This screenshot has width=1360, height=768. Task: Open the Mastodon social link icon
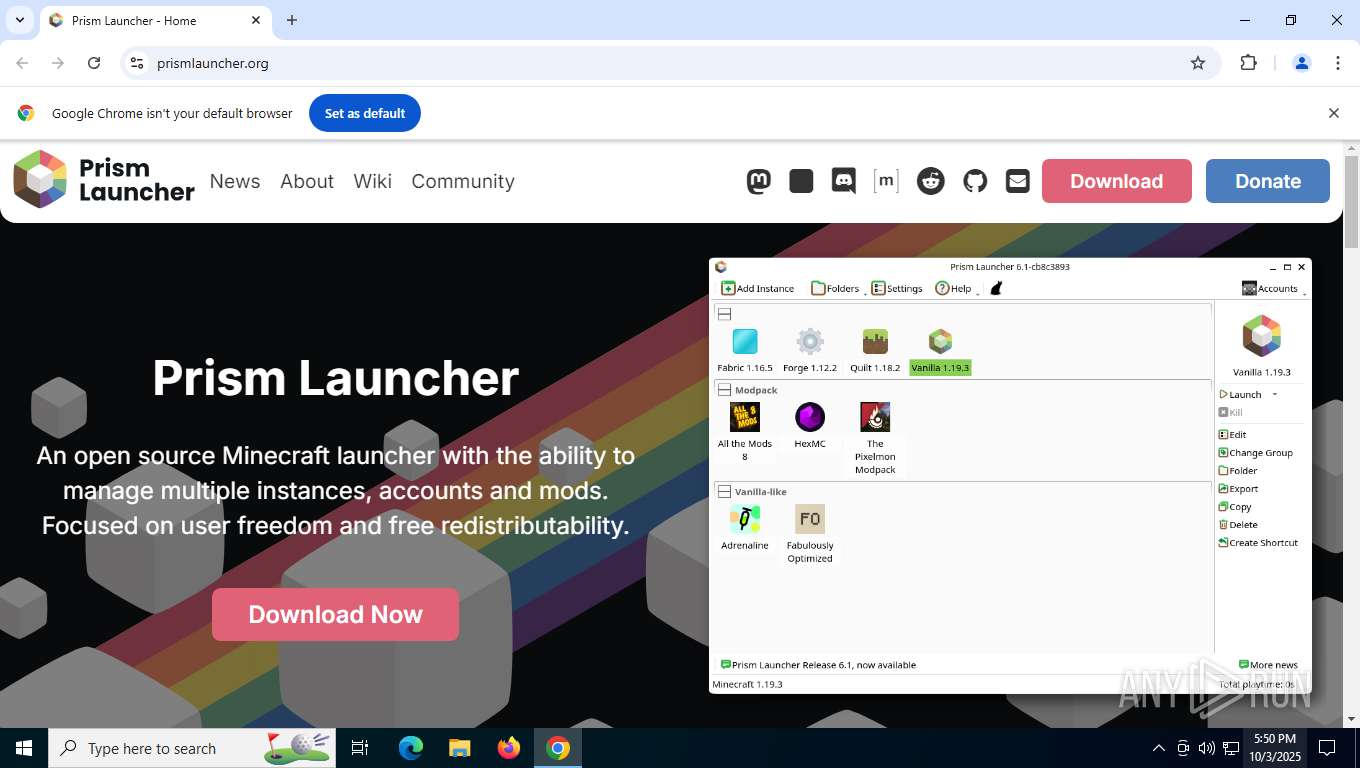coord(759,181)
